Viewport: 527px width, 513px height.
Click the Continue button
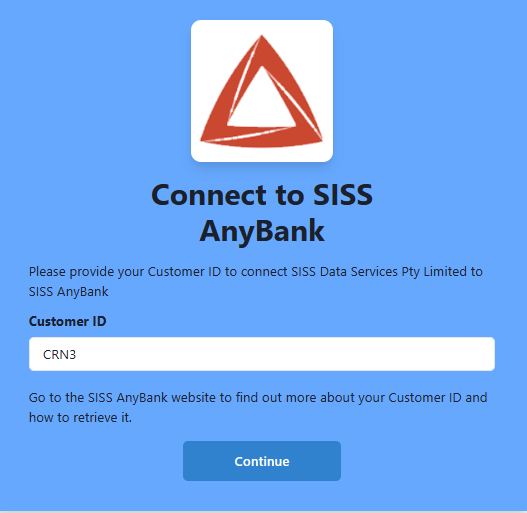pyautogui.click(x=262, y=461)
